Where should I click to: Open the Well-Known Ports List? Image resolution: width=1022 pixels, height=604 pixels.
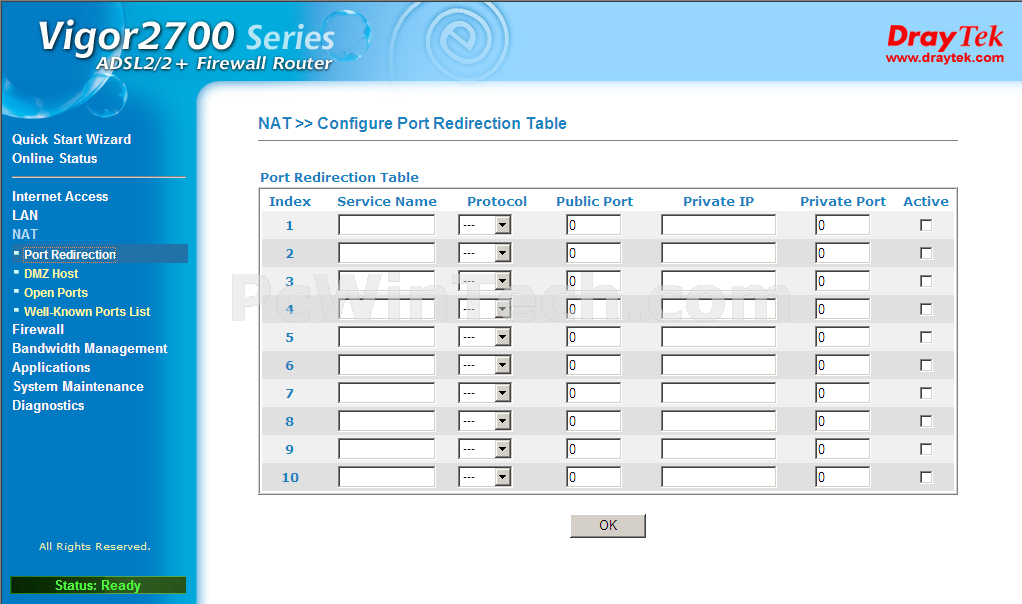87,311
